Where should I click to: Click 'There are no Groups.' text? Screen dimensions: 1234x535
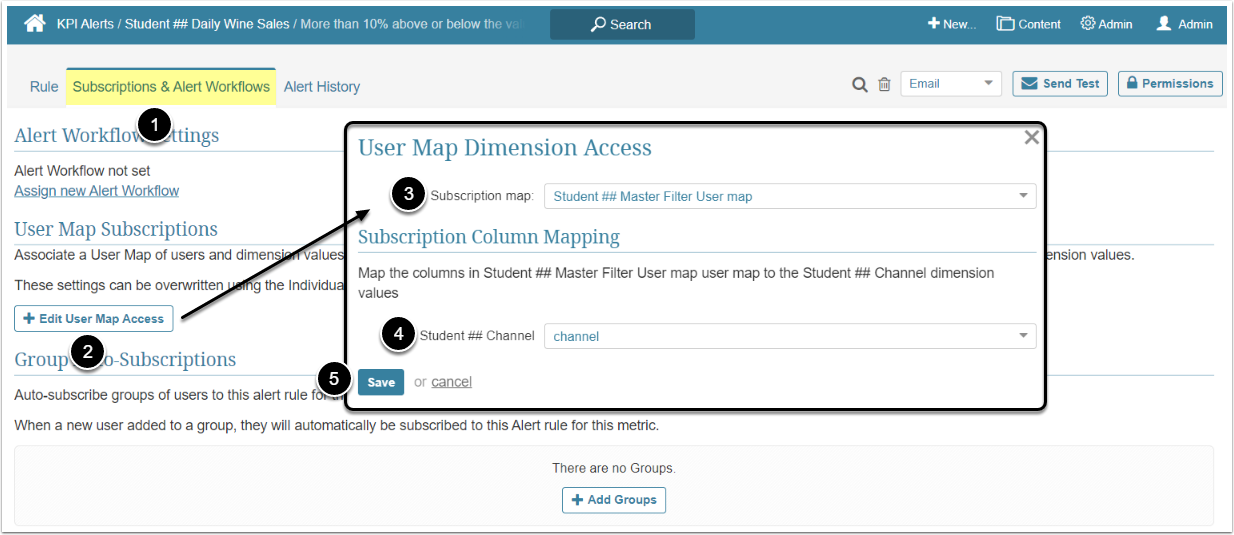click(x=614, y=468)
